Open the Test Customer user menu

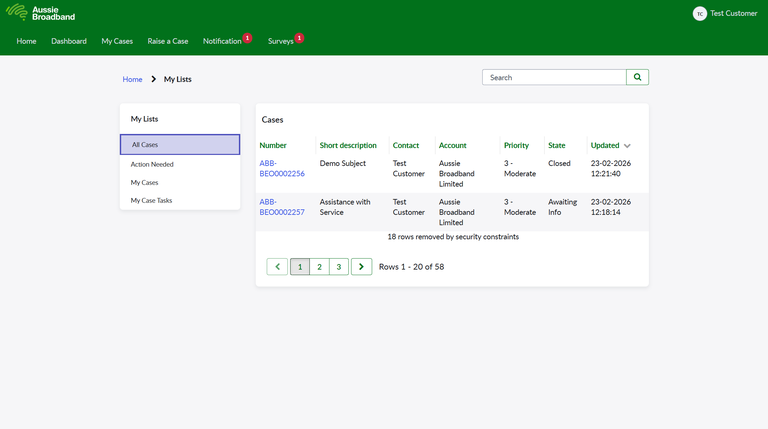733,13
